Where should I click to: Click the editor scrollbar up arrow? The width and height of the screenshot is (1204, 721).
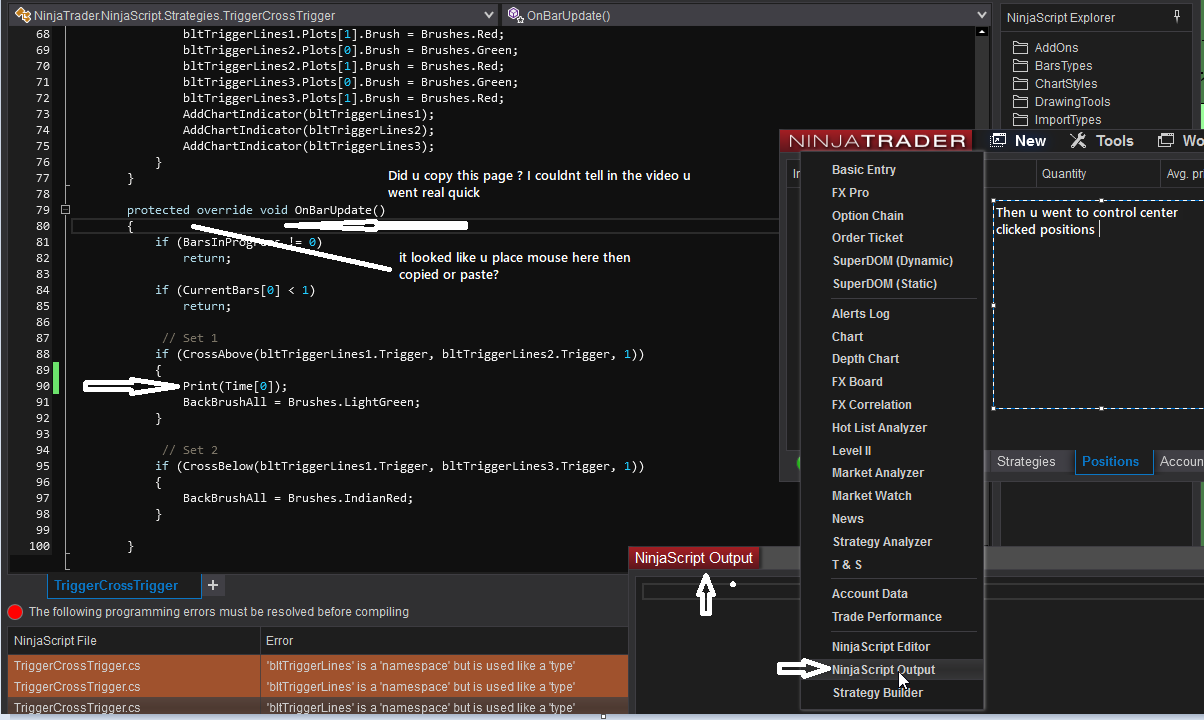983,33
